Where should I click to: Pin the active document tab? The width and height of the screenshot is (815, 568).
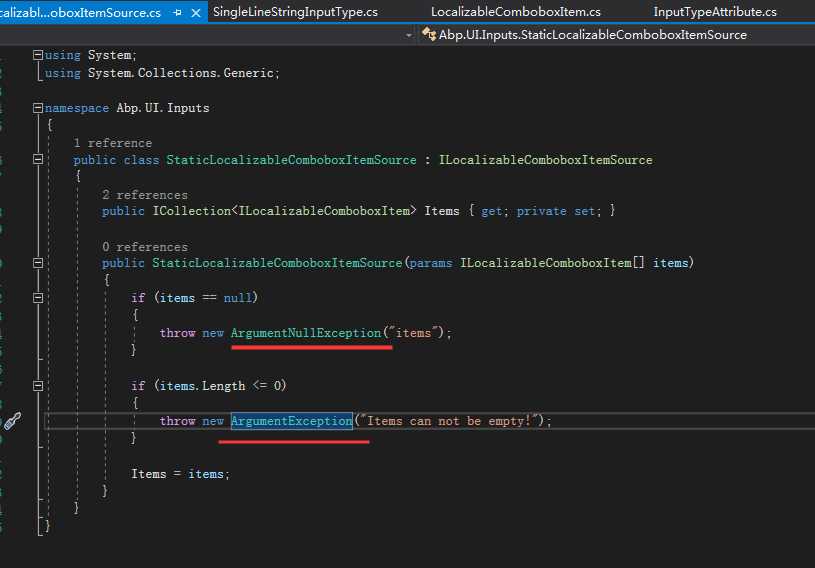178,12
